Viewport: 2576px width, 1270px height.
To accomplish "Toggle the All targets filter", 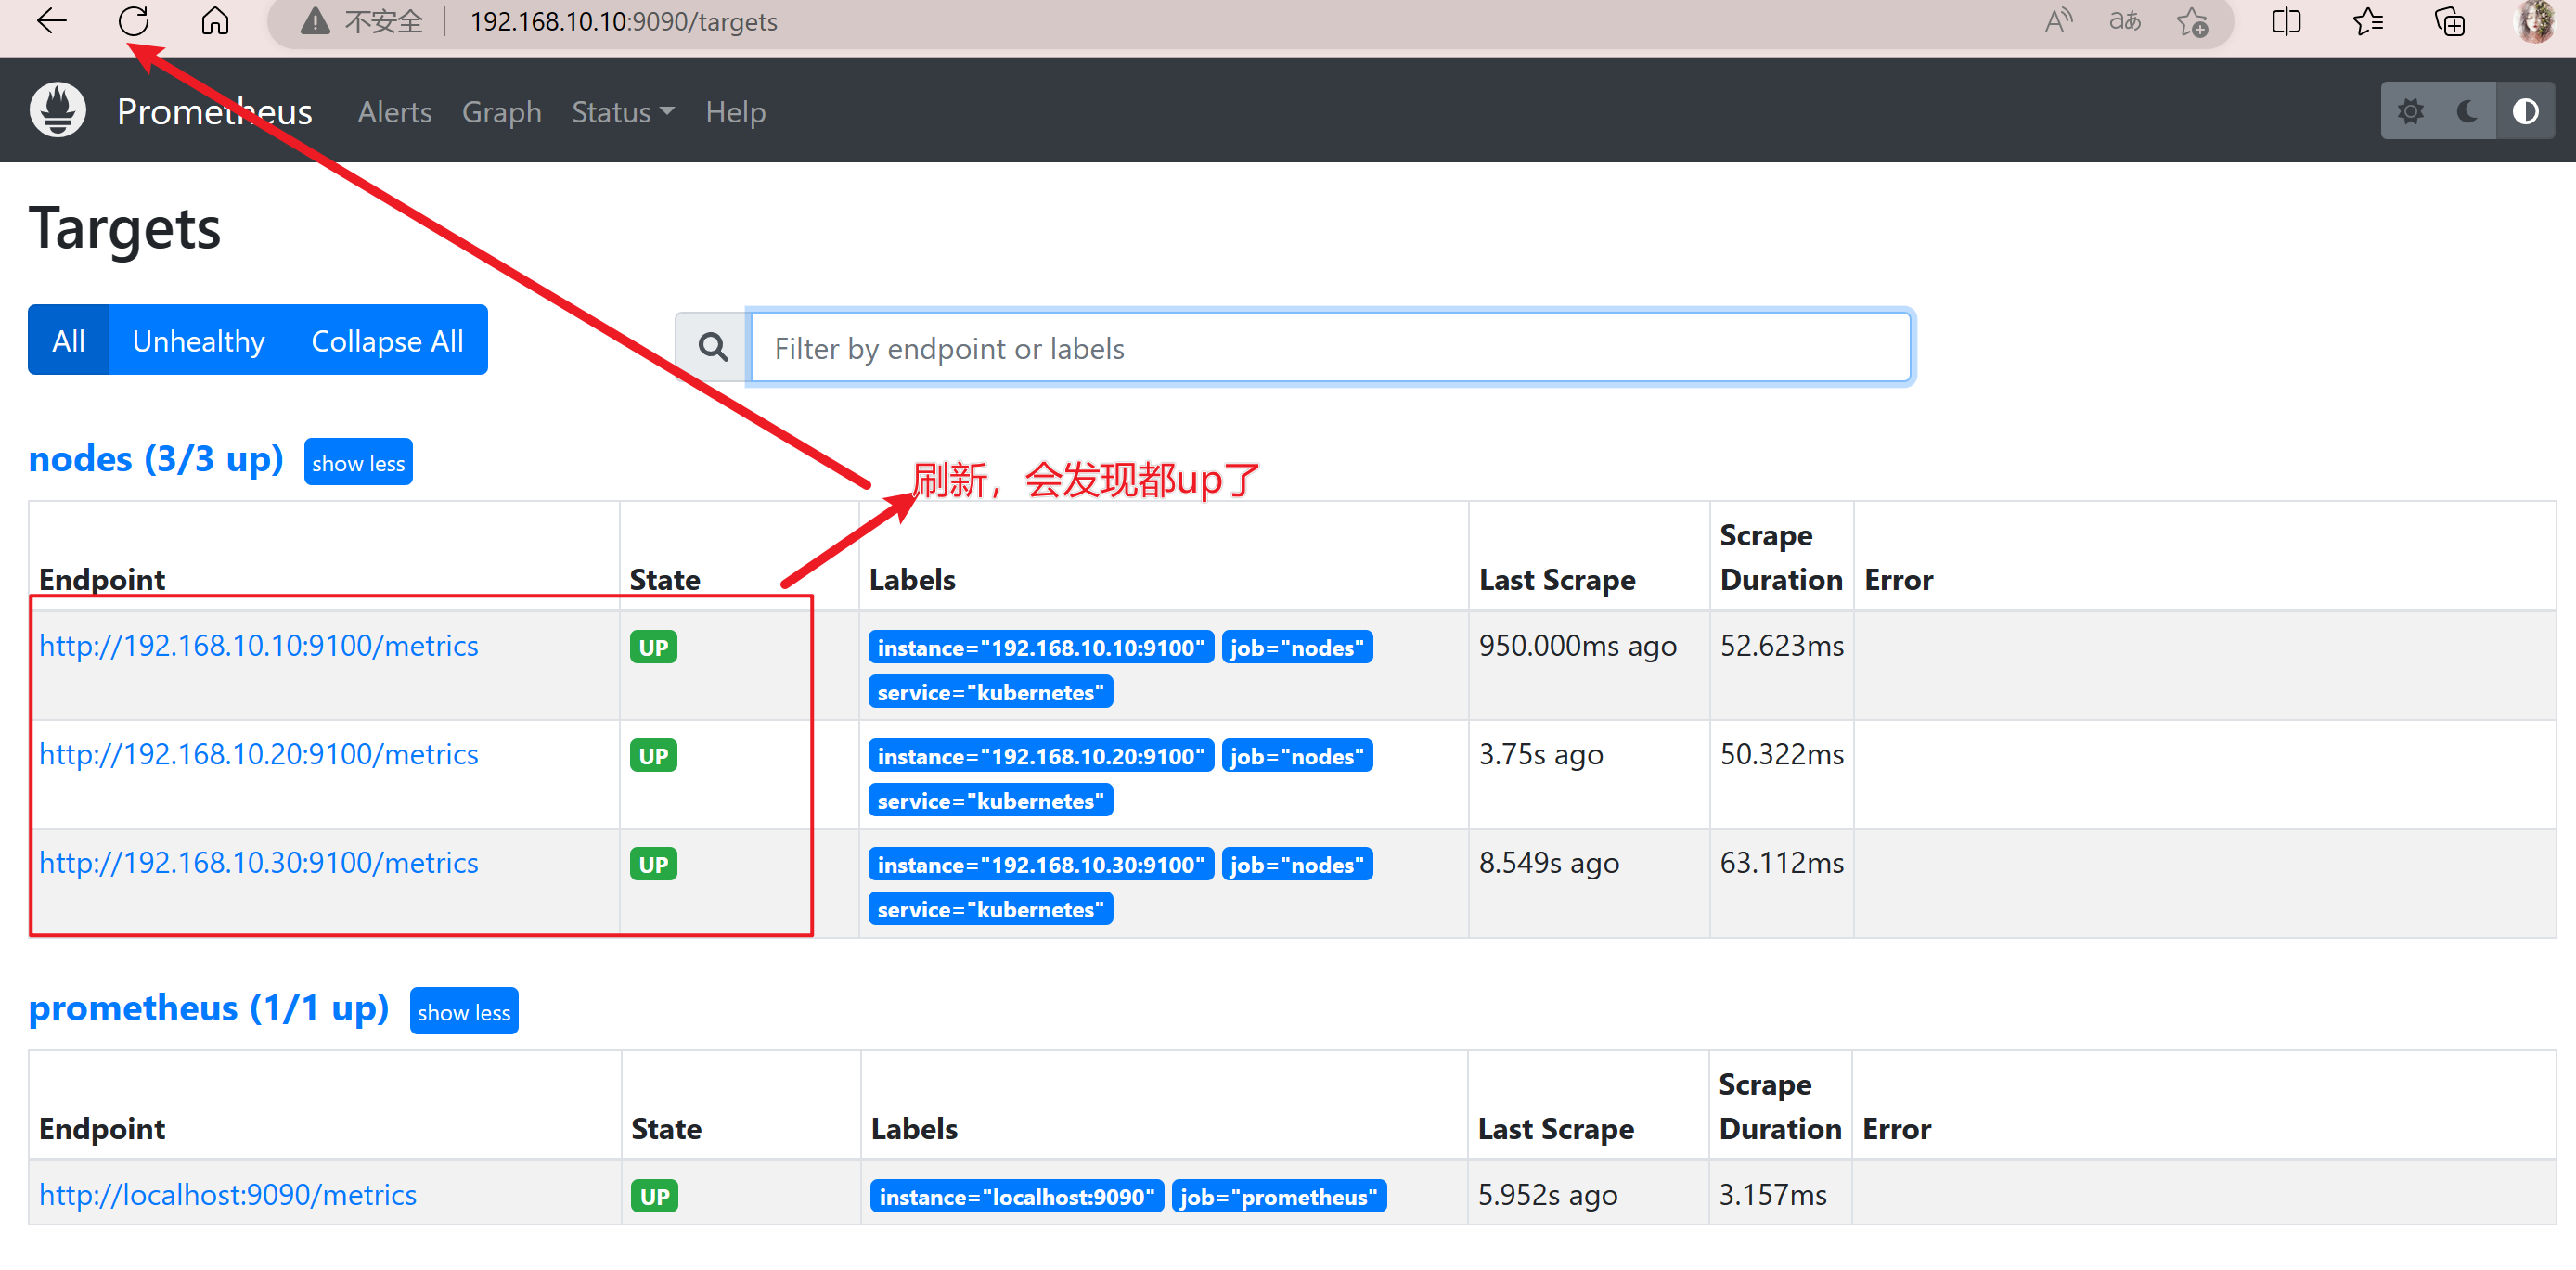I will click(x=68, y=340).
